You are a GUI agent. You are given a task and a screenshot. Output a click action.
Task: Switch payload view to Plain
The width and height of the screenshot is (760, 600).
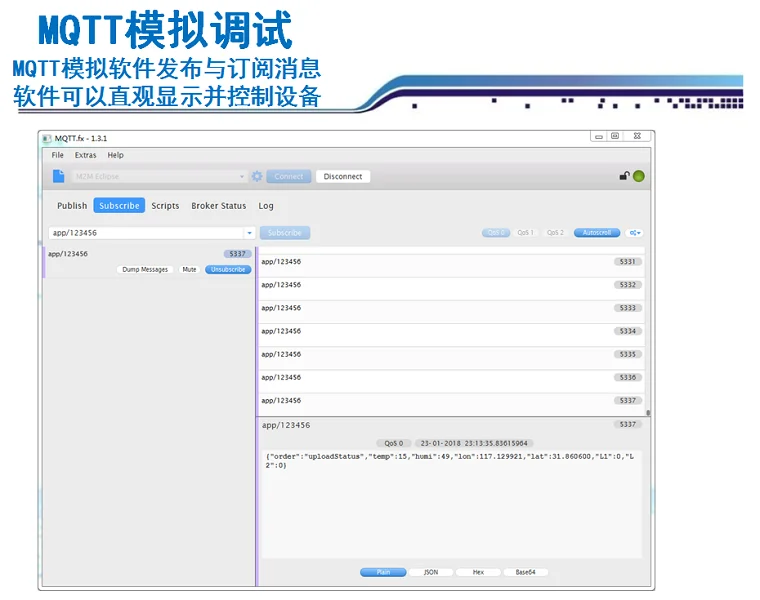[383, 572]
